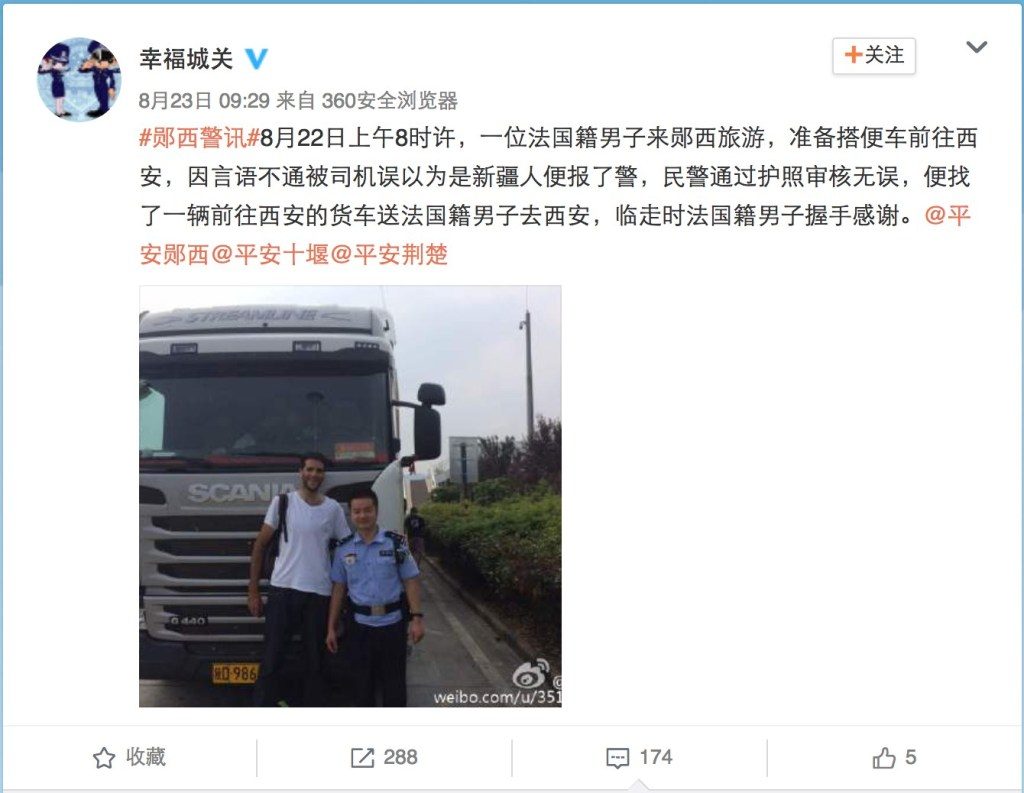Click the comment bubble icon
Screen dimensions: 1024x793
618,758
